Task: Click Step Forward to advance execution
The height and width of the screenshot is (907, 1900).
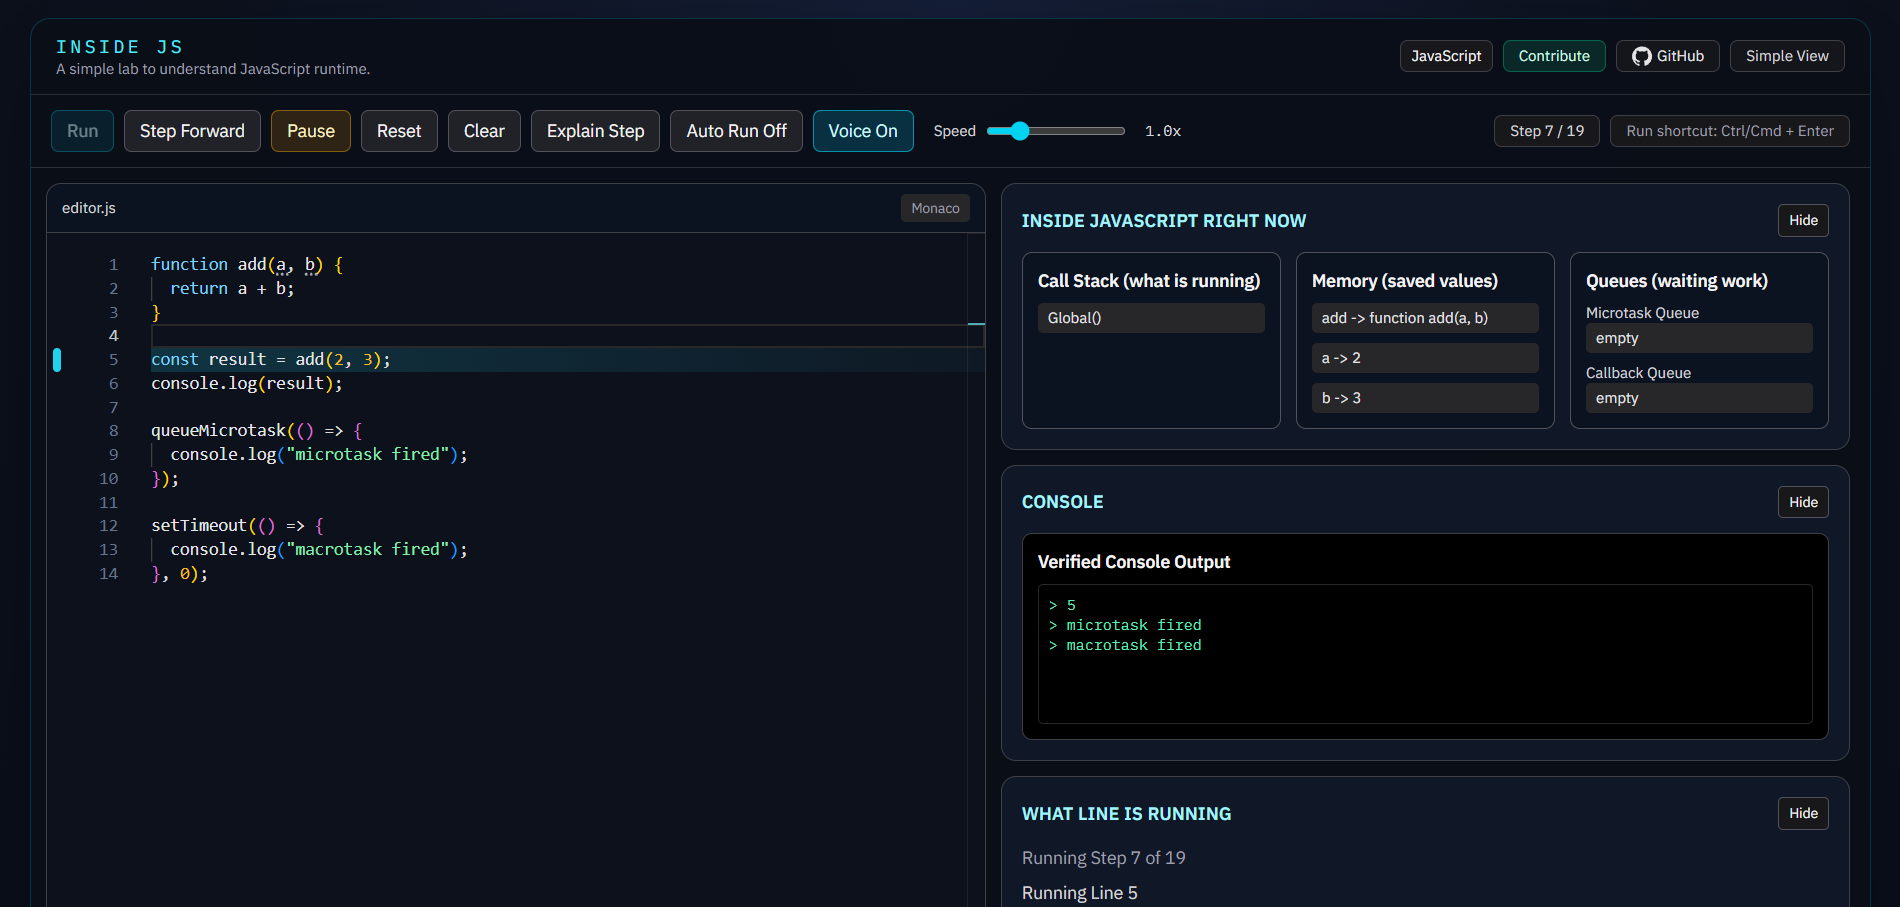Action: (192, 130)
